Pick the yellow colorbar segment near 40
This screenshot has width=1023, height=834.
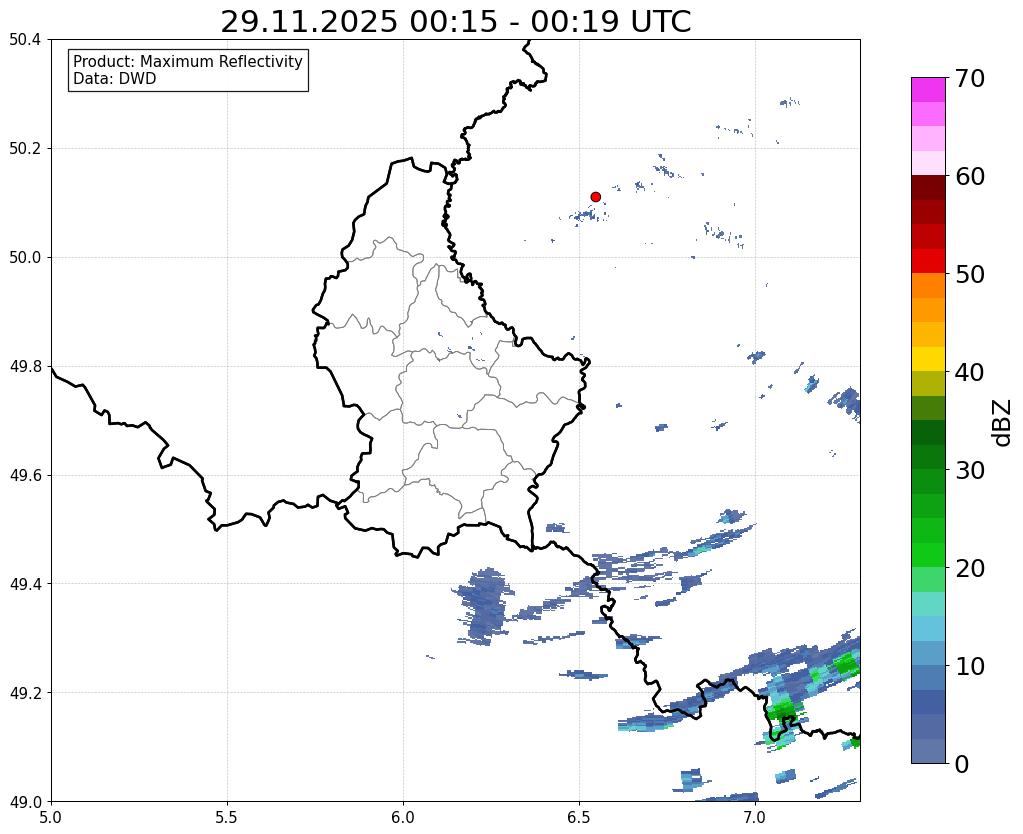coord(928,359)
